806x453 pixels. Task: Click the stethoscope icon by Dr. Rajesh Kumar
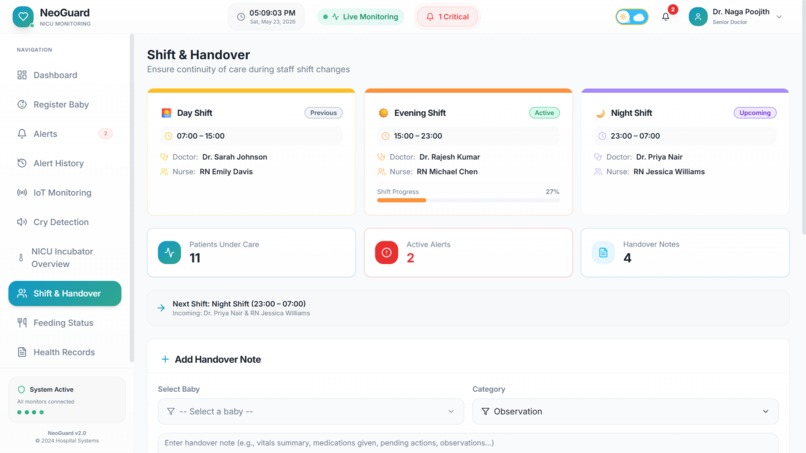[x=381, y=157]
